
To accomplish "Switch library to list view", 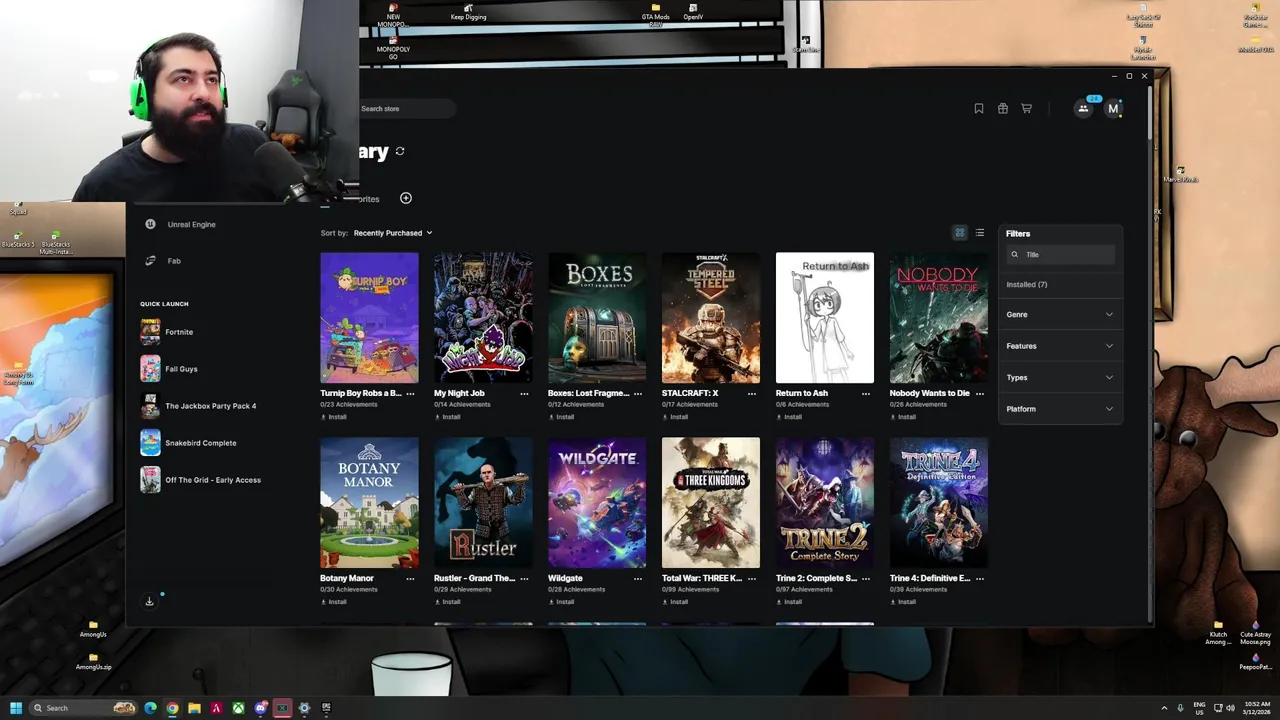I will pos(980,233).
